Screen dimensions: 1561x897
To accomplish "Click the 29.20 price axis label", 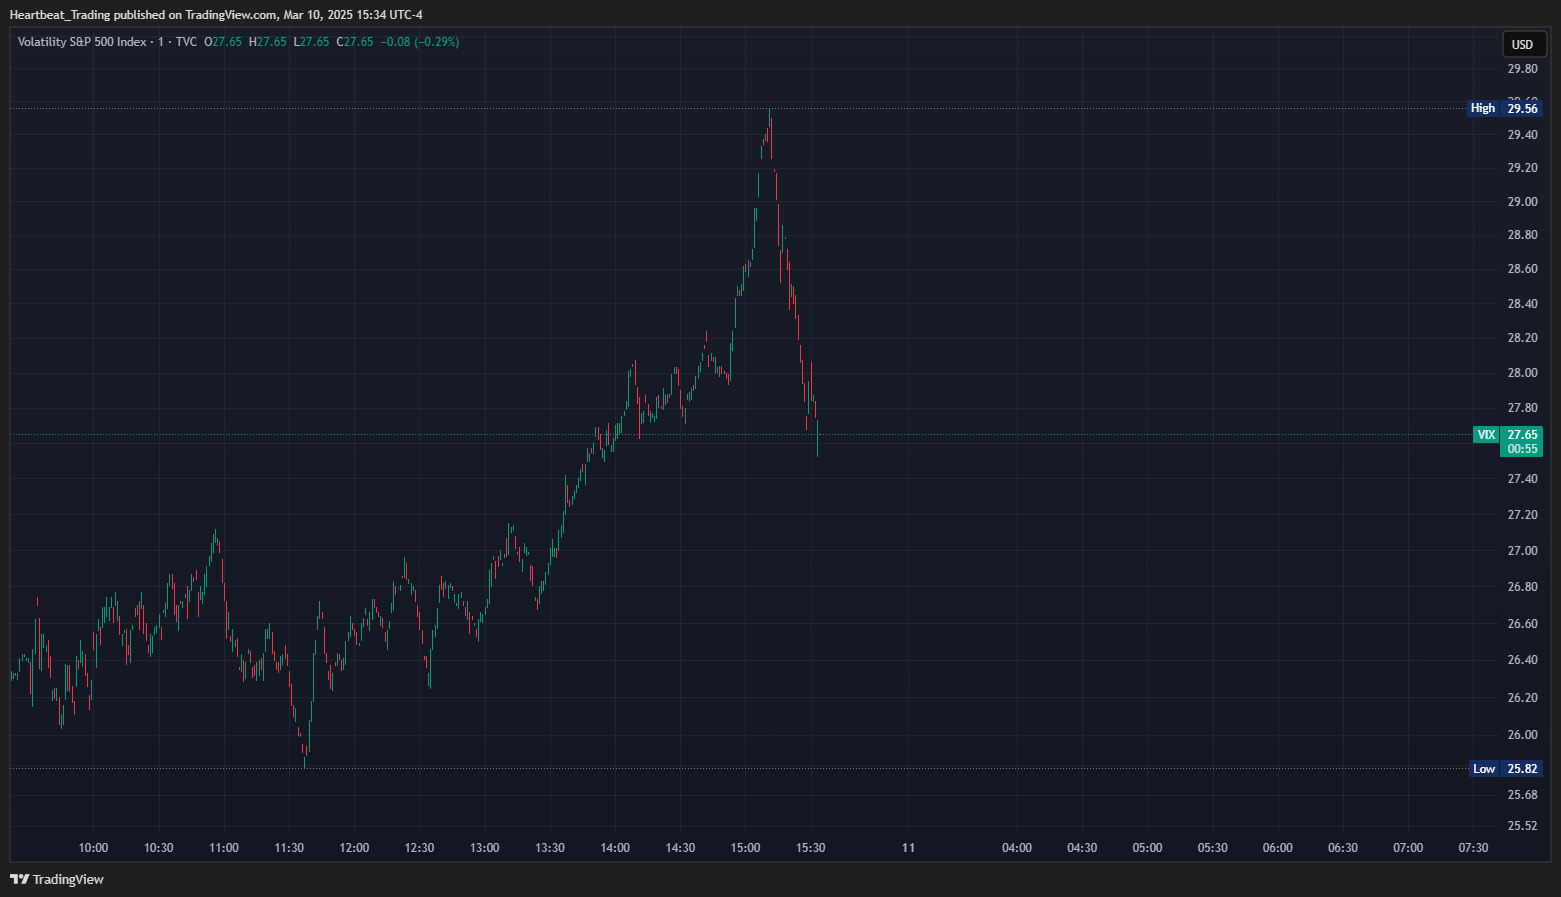I will coord(1522,168).
